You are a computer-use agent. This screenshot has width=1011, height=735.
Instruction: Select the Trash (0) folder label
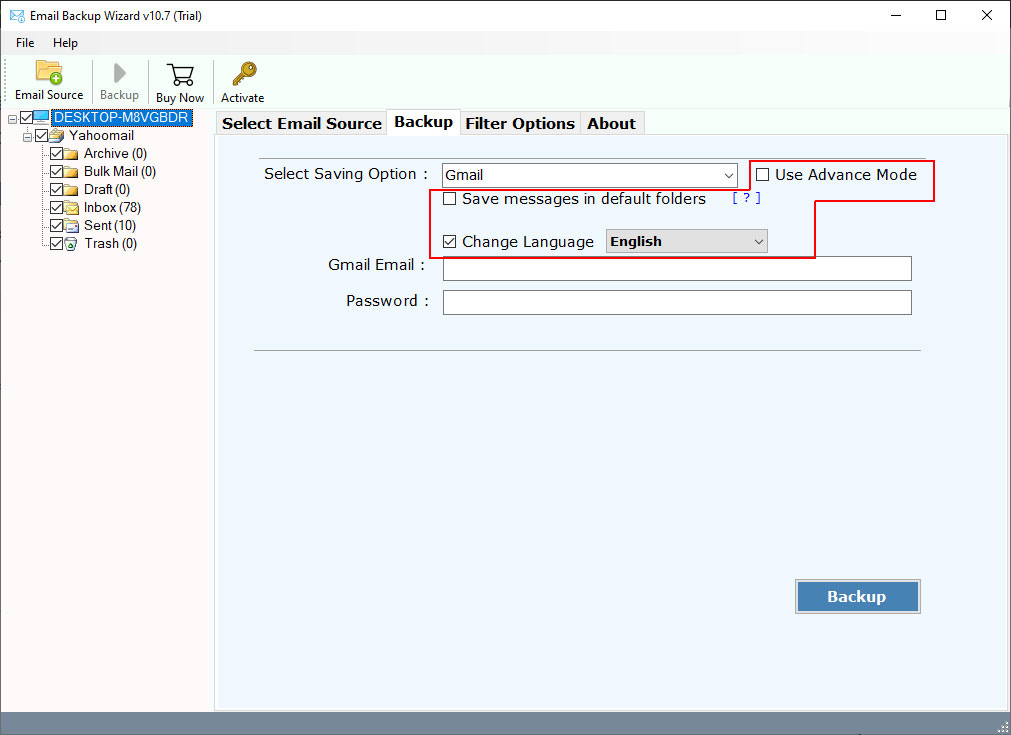[110, 244]
